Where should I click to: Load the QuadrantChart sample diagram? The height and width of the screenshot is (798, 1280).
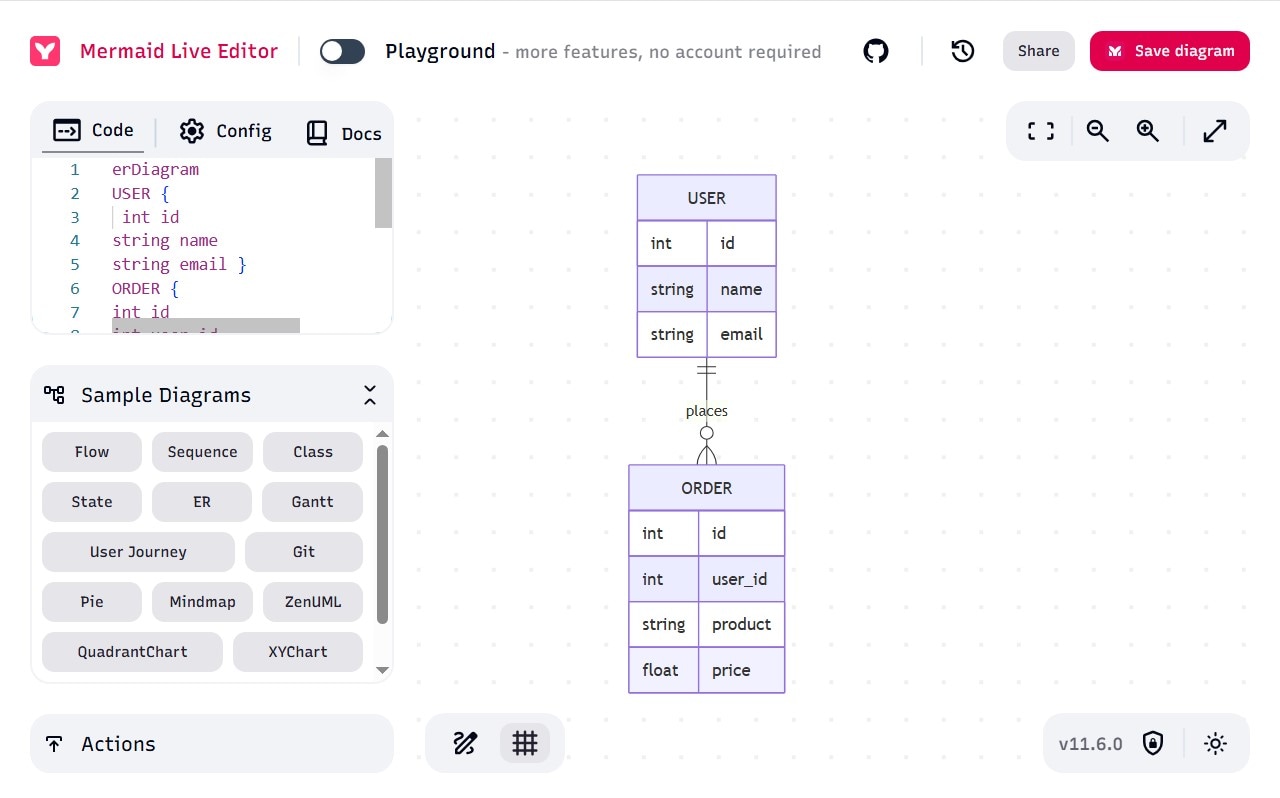click(x=132, y=652)
